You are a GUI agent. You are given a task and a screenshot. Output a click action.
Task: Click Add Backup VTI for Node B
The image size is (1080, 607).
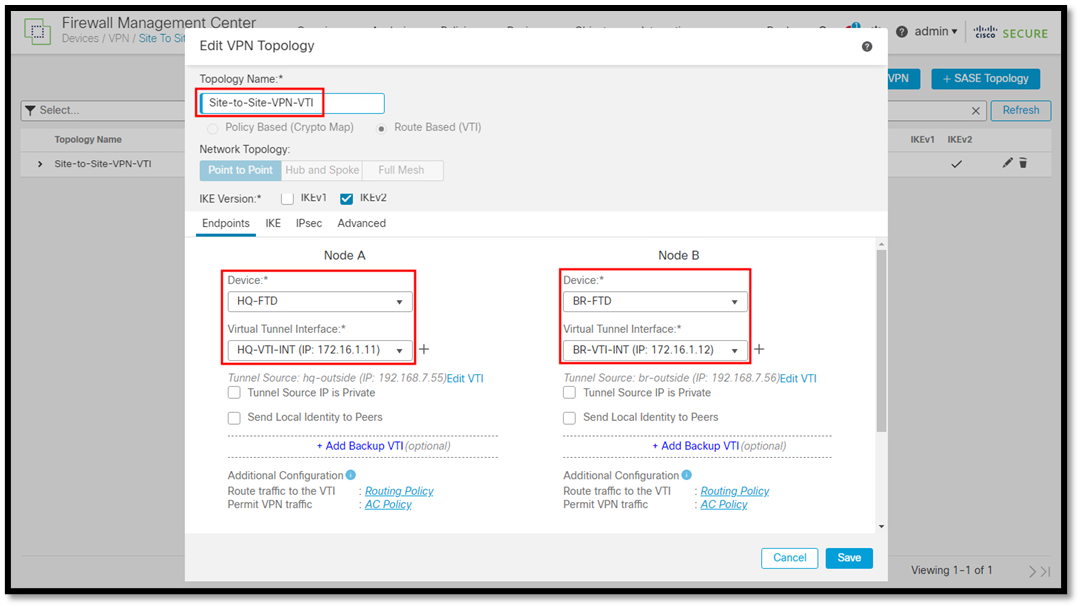tap(696, 446)
